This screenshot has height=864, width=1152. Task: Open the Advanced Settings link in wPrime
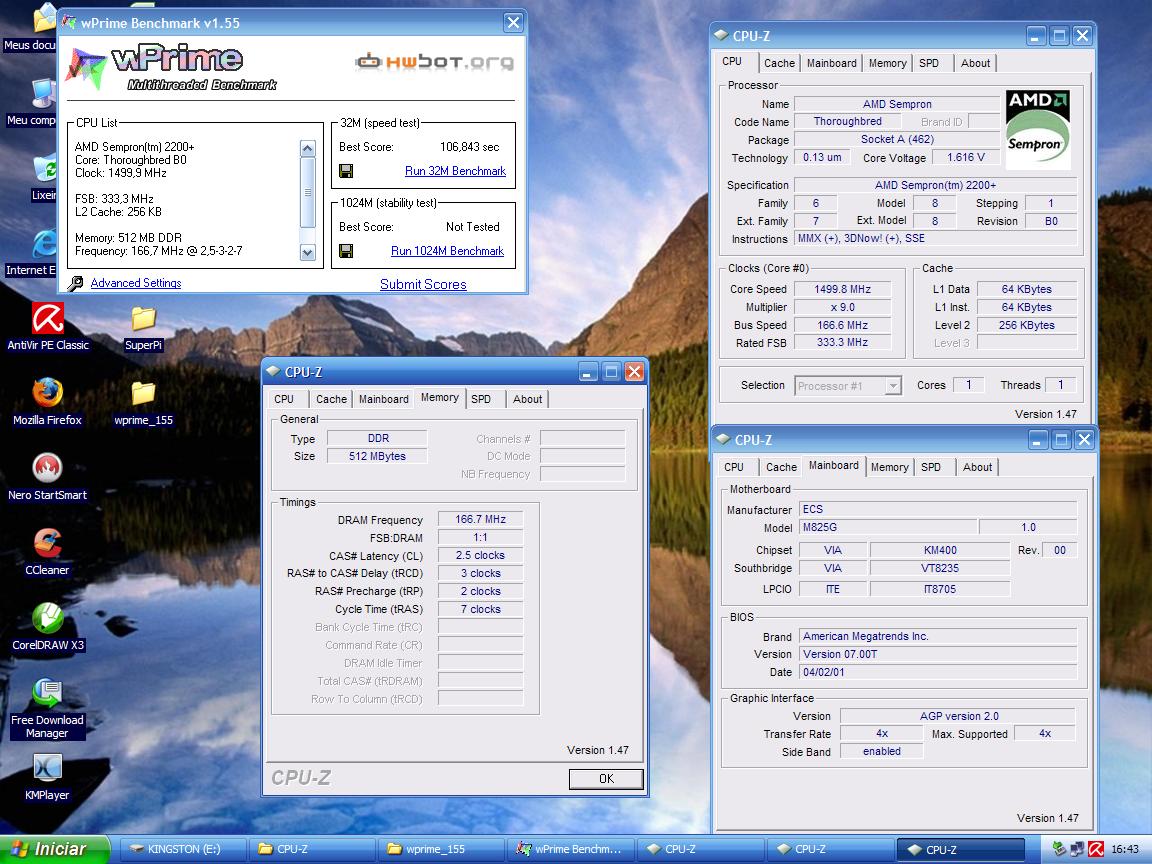point(136,284)
